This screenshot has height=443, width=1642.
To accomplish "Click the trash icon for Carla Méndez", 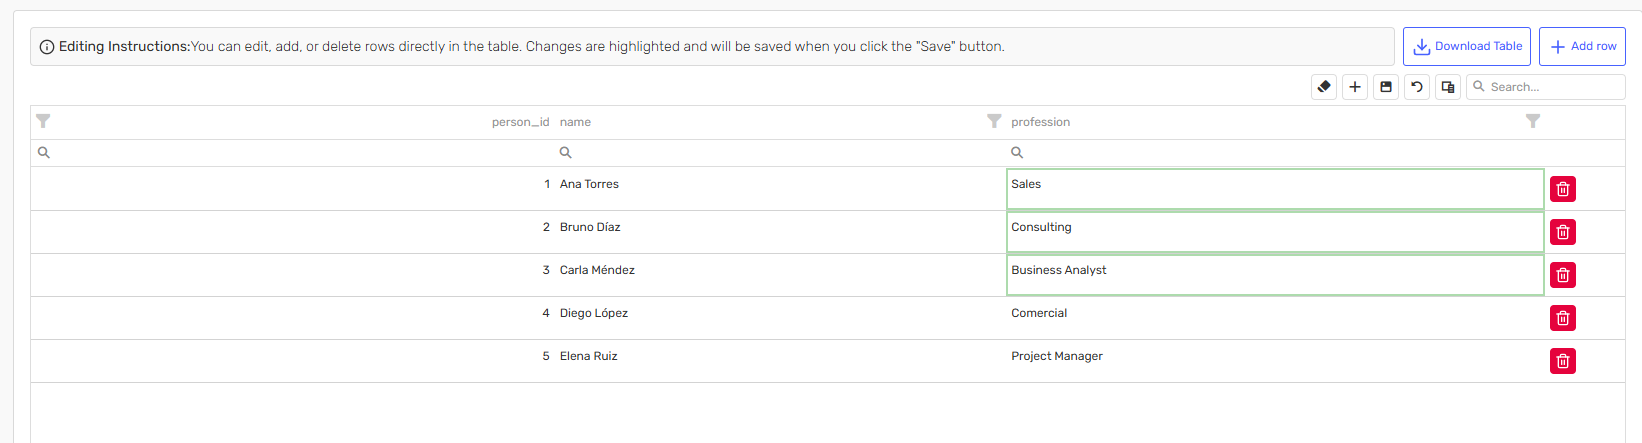I will pyautogui.click(x=1563, y=275).
